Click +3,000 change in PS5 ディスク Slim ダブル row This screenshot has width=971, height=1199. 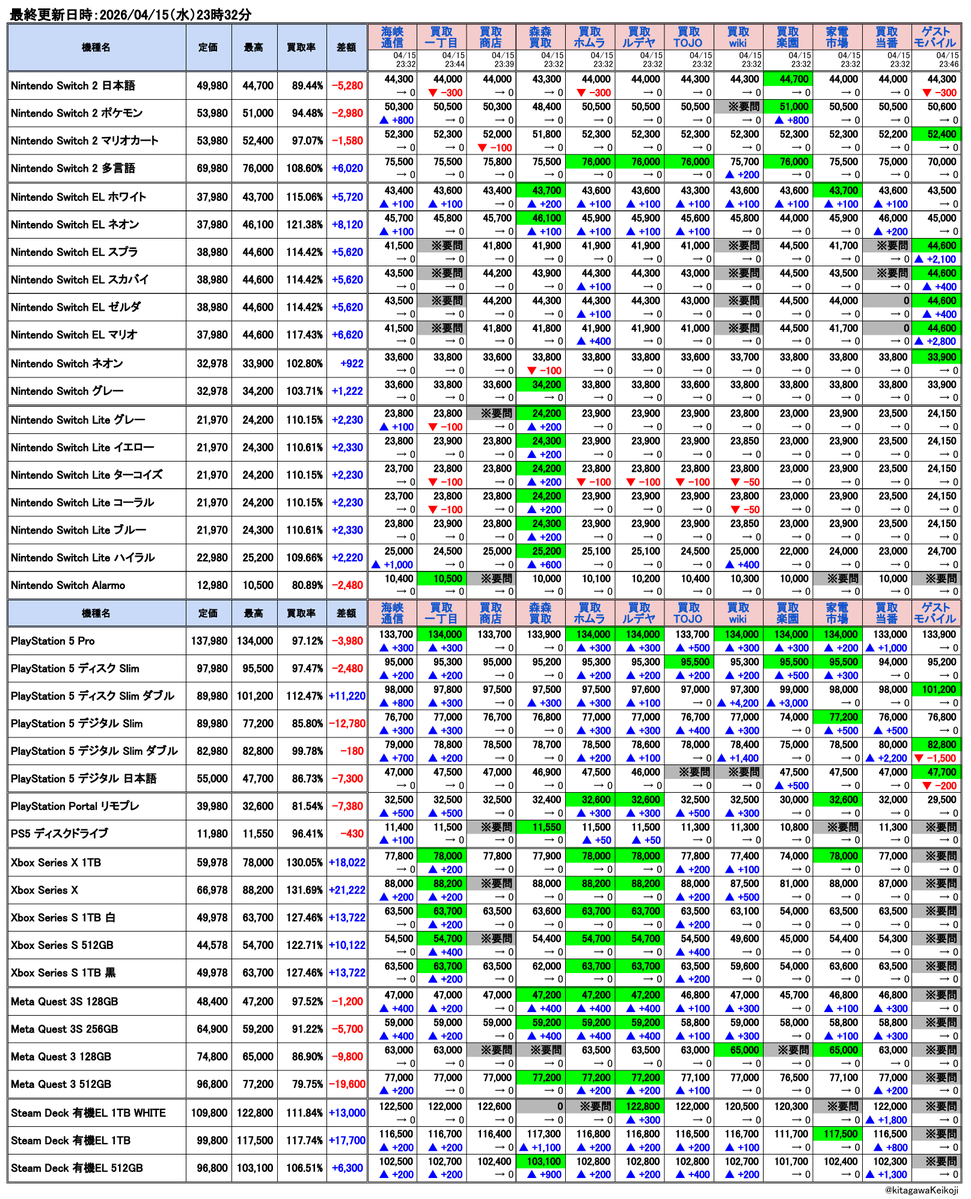(788, 703)
